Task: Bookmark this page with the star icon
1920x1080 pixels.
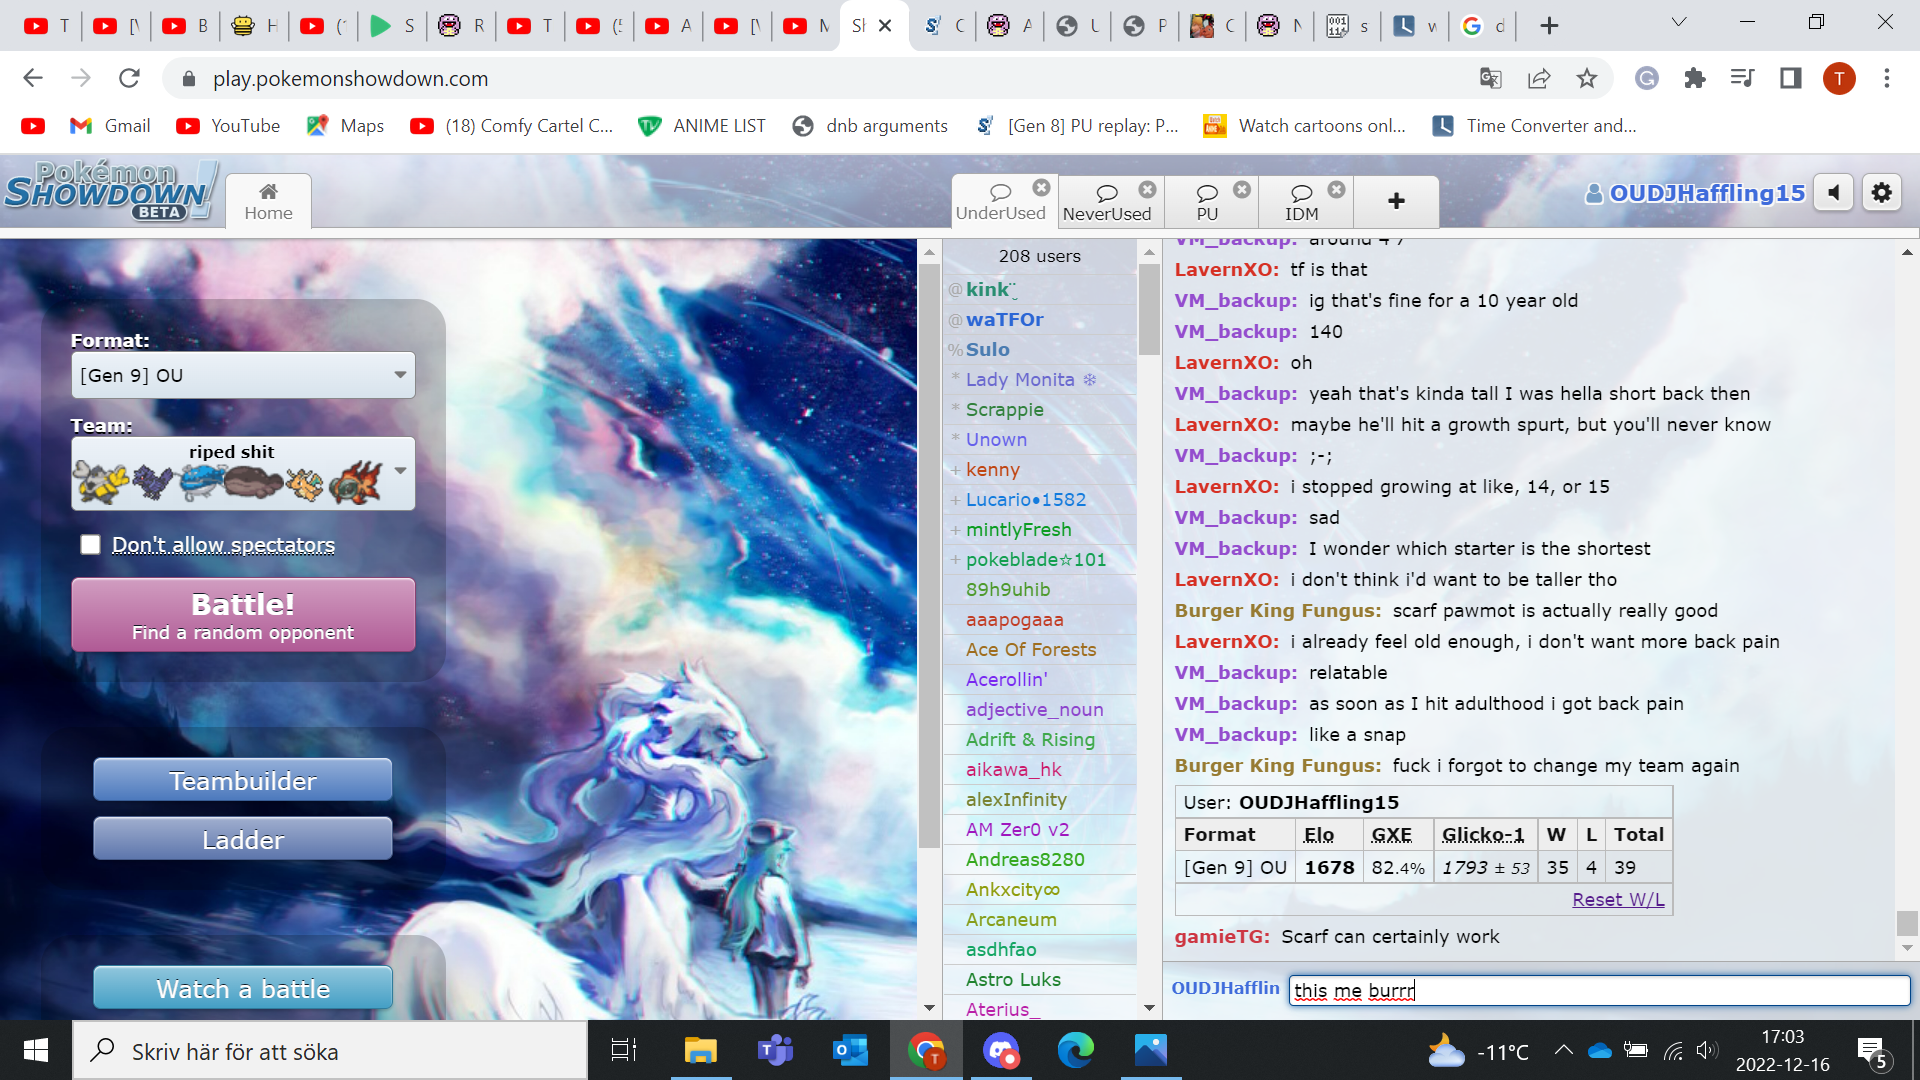Action: [x=1586, y=78]
